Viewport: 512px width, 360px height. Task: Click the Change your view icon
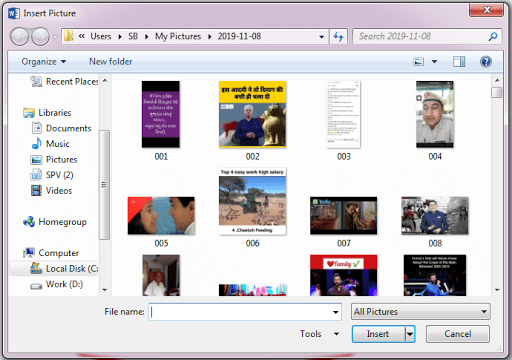pos(419,62)
